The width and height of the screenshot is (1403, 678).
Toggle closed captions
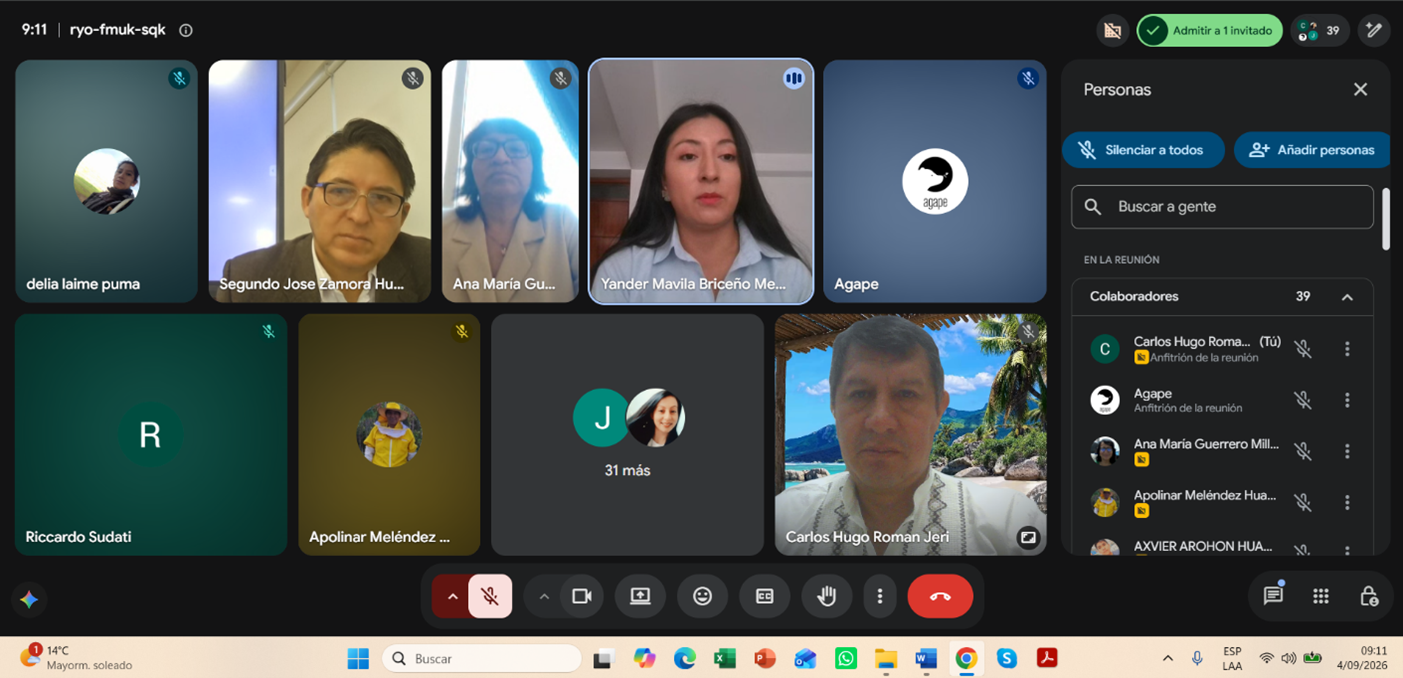[x=764, y=596]
